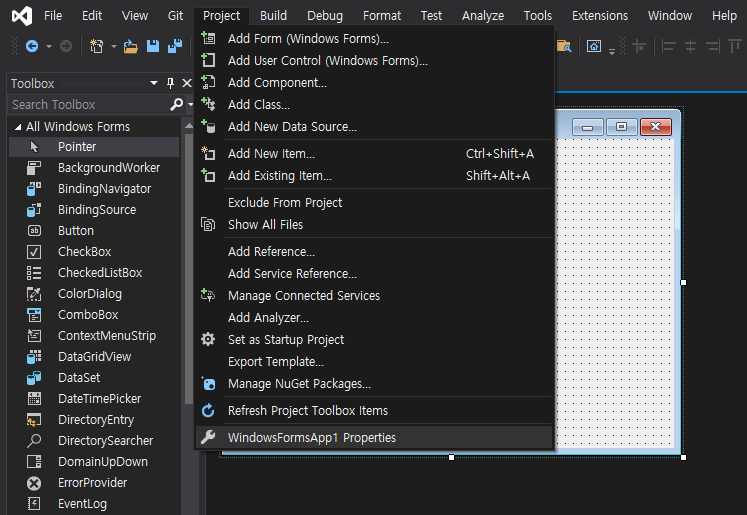Viewport: 747px width, 515px height.
Task: Open the Toolbox window position dropdown arrow
Action: 153,83
